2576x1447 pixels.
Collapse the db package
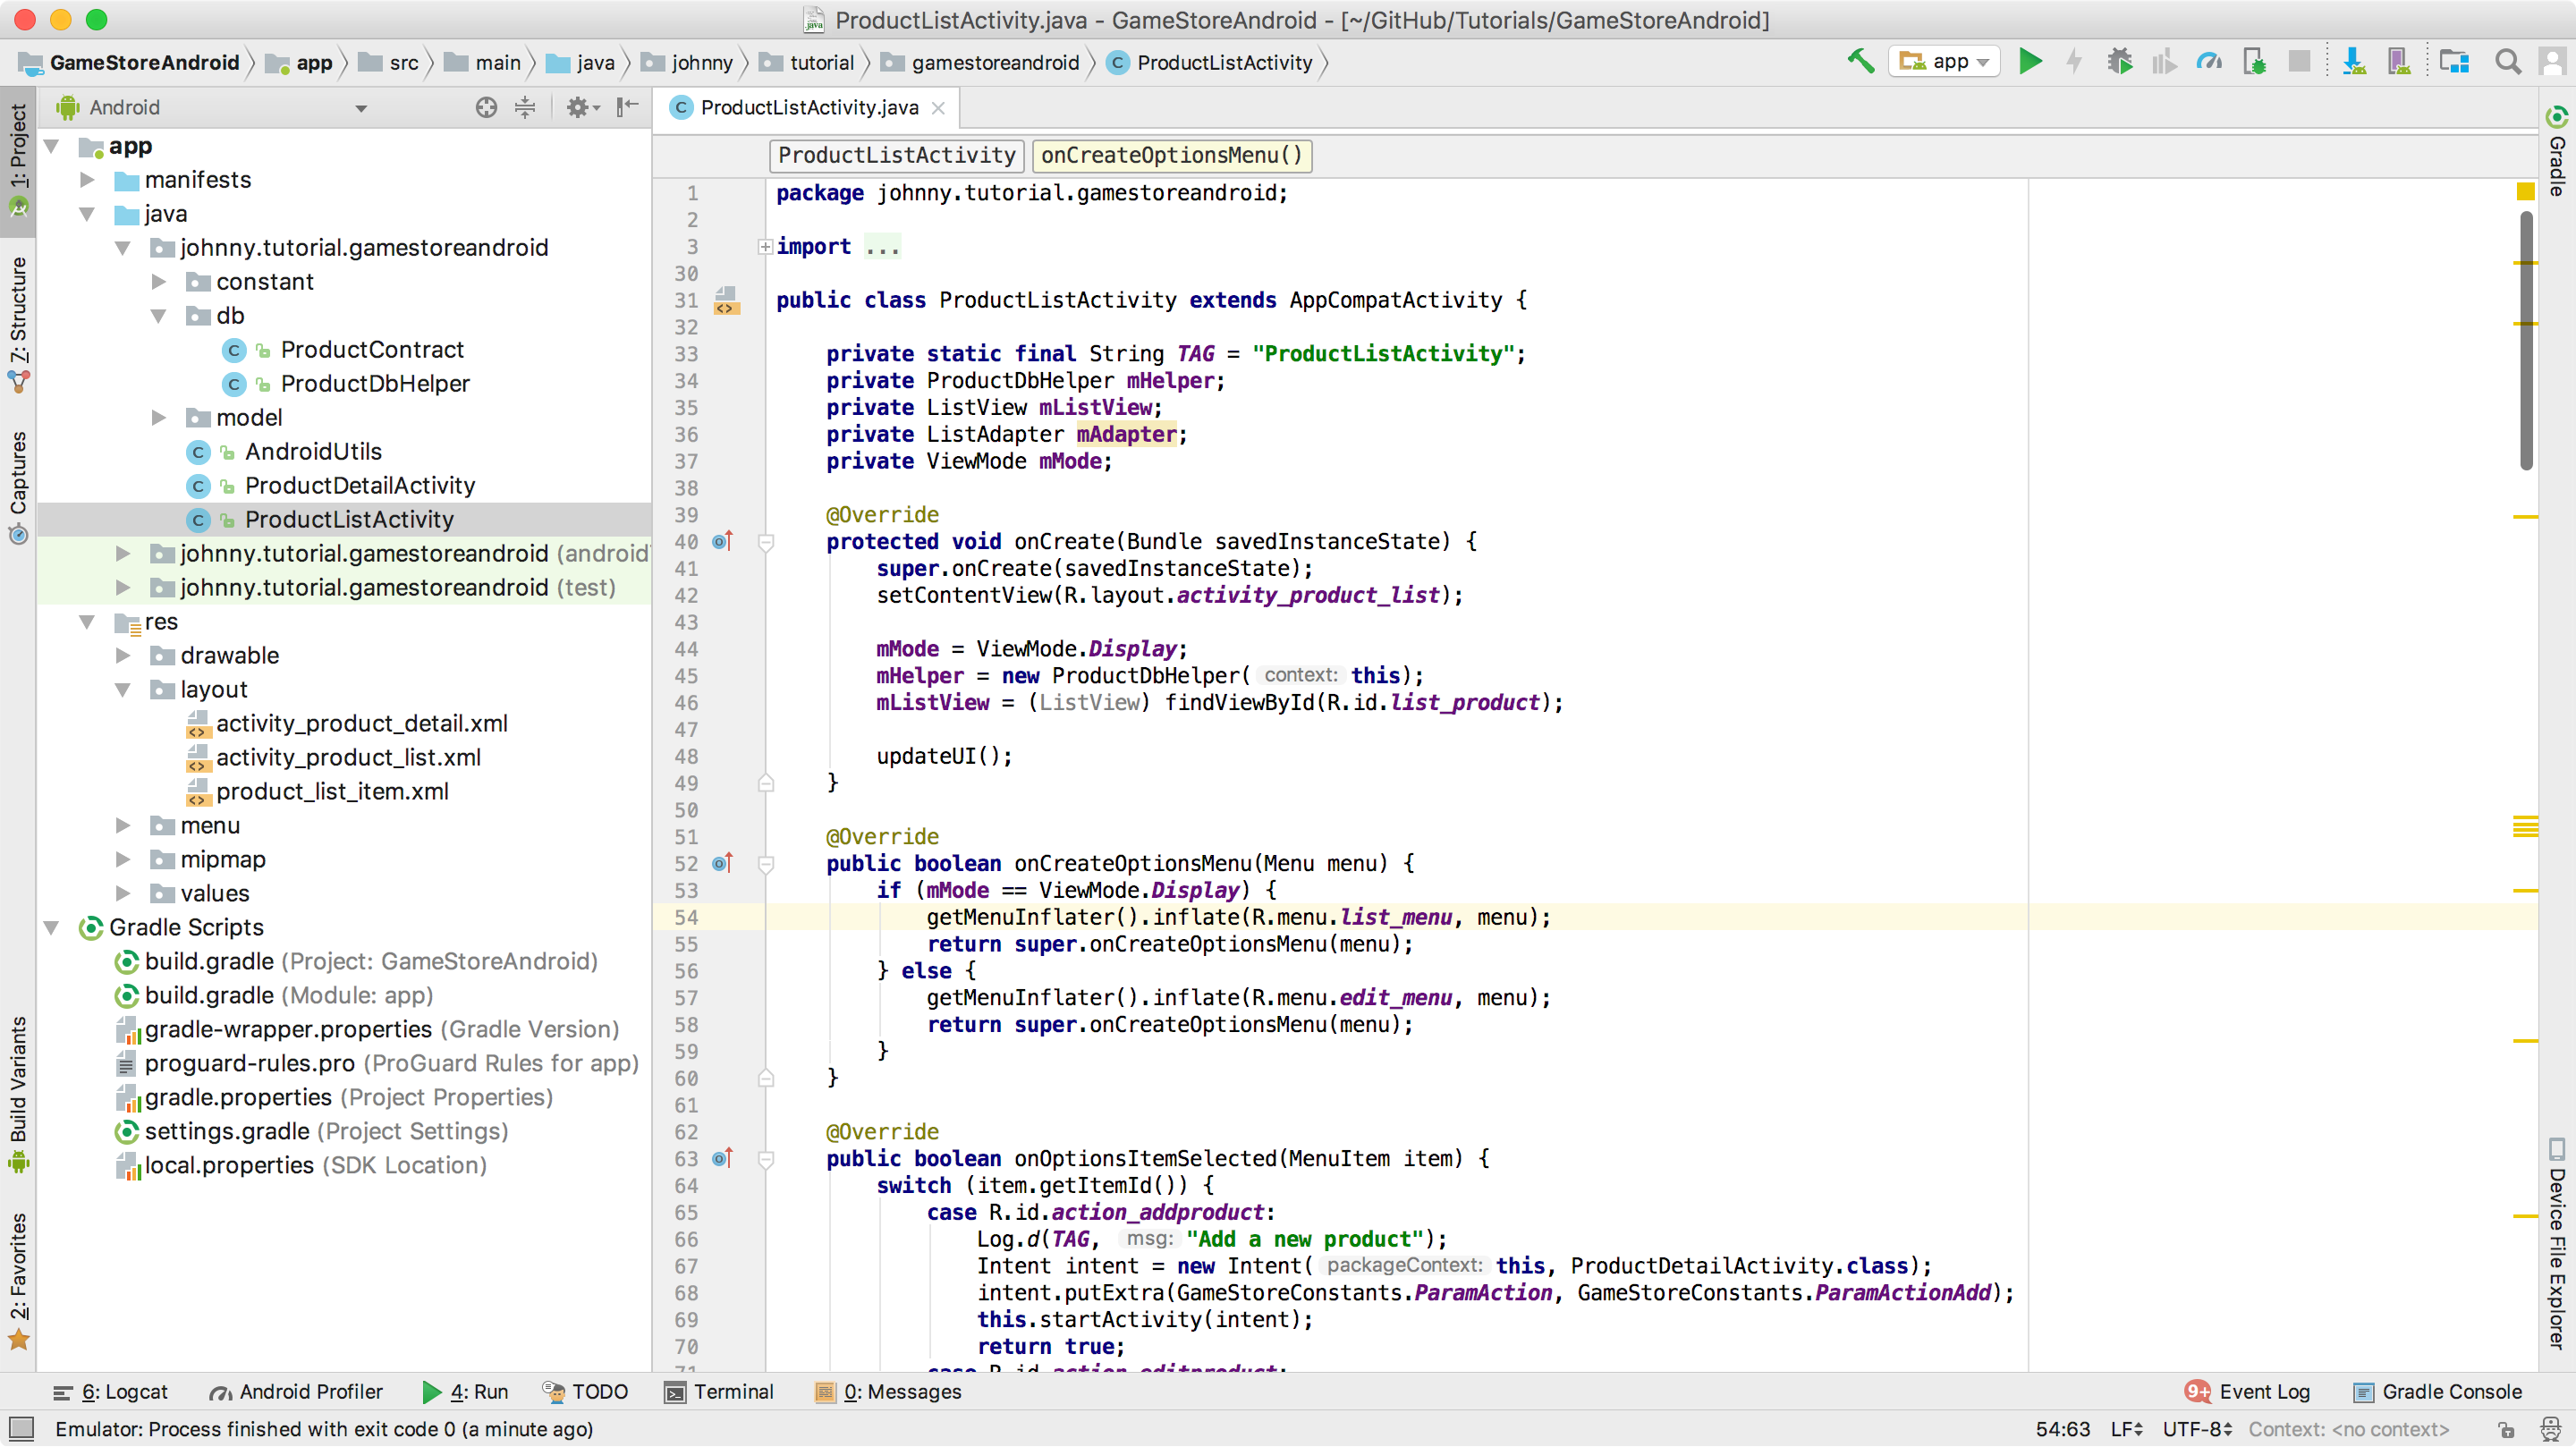(x=159, y=316)
